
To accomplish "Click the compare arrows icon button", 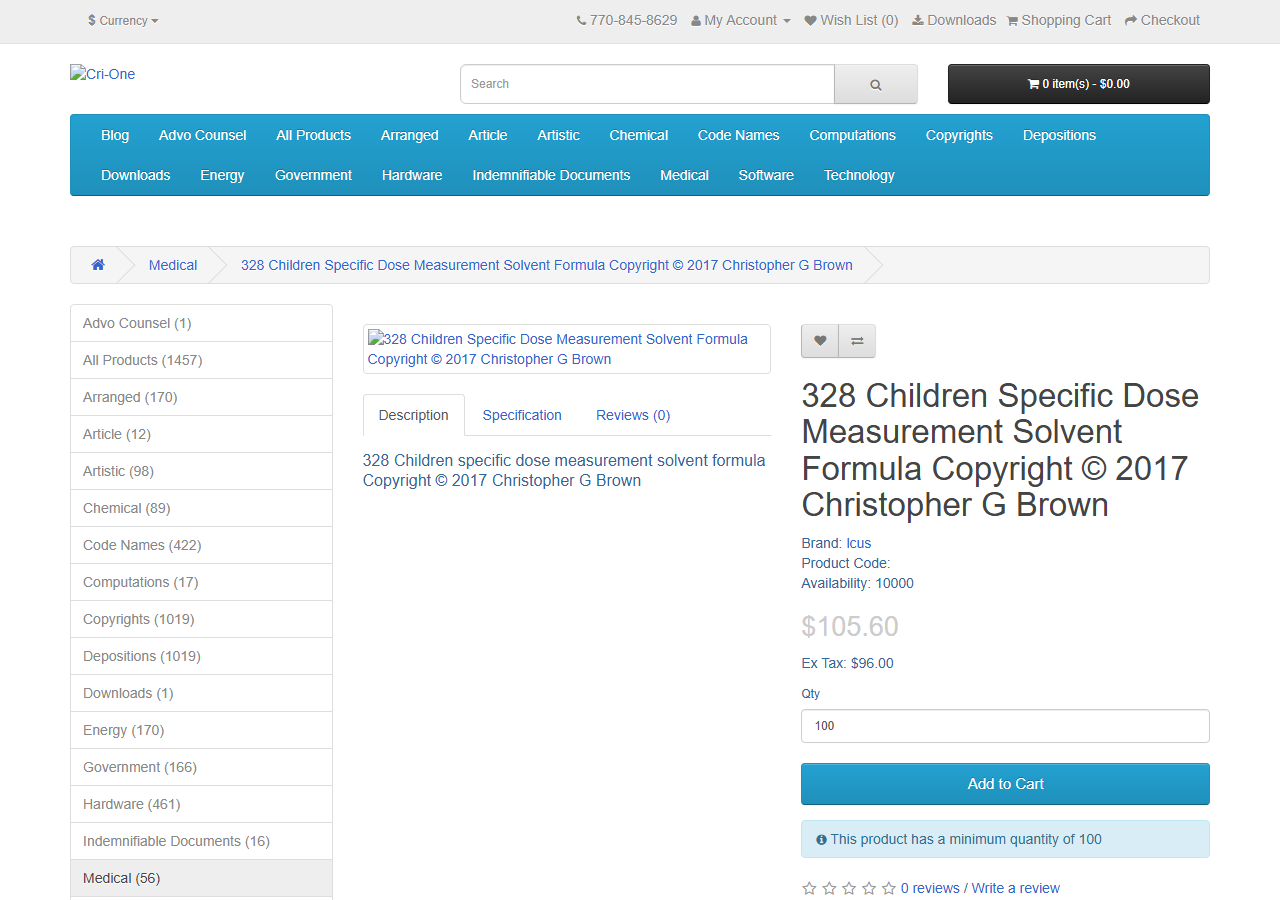I will click(857, 341).
